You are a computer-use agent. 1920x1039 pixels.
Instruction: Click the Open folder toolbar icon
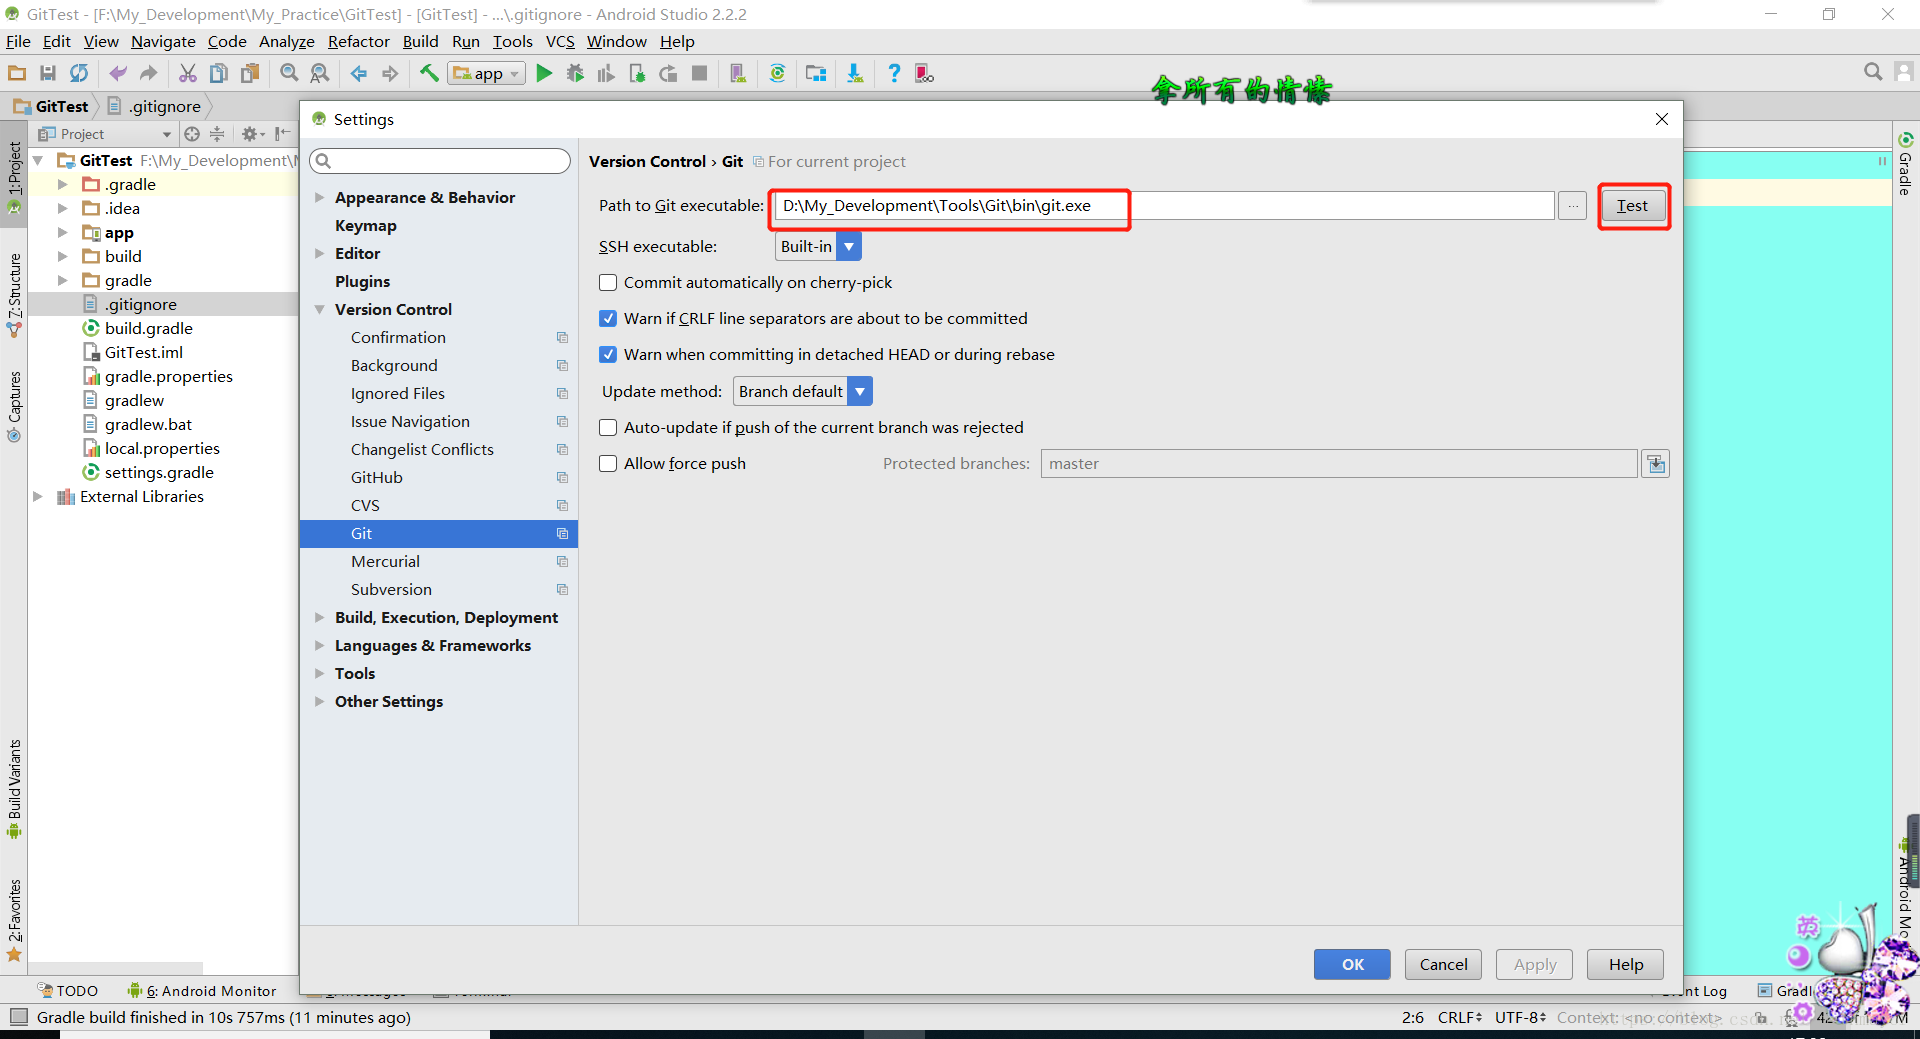[x=17, y=73]
